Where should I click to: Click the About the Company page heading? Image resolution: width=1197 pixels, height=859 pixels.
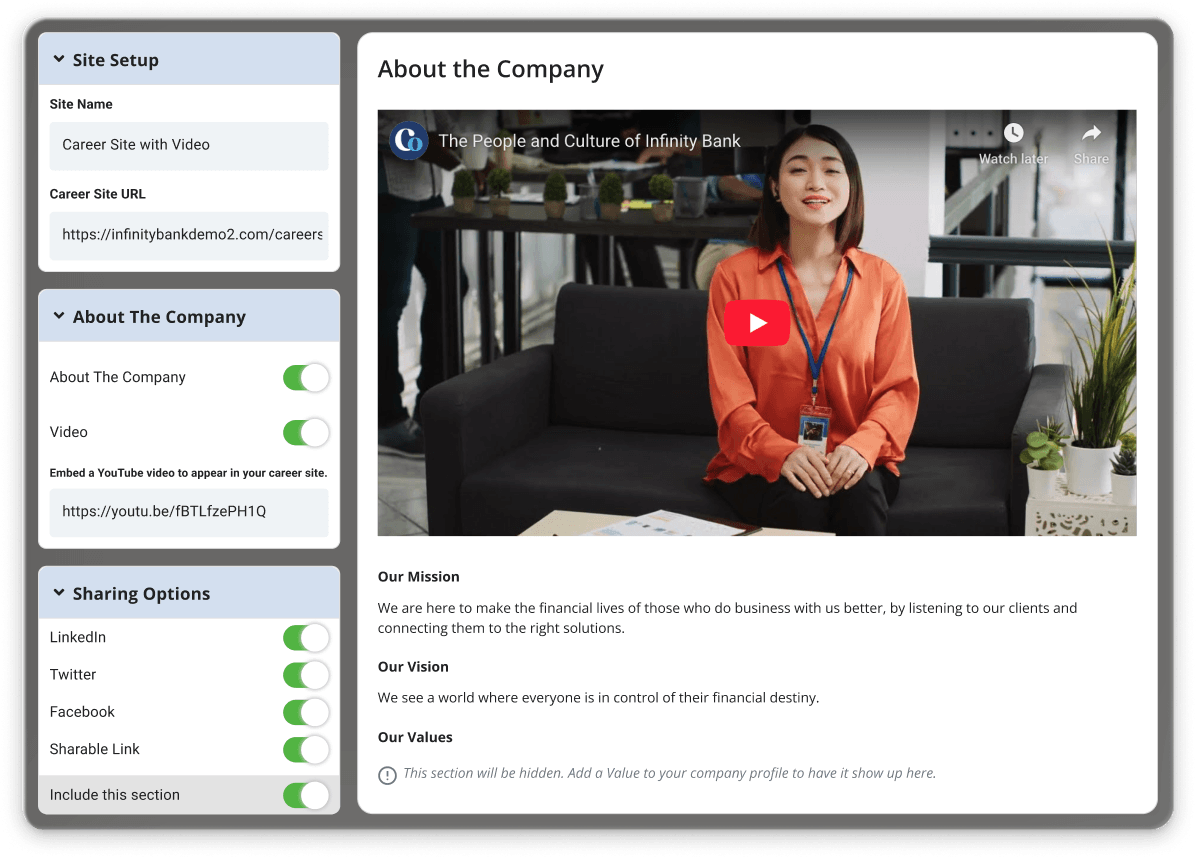[490, 69]
